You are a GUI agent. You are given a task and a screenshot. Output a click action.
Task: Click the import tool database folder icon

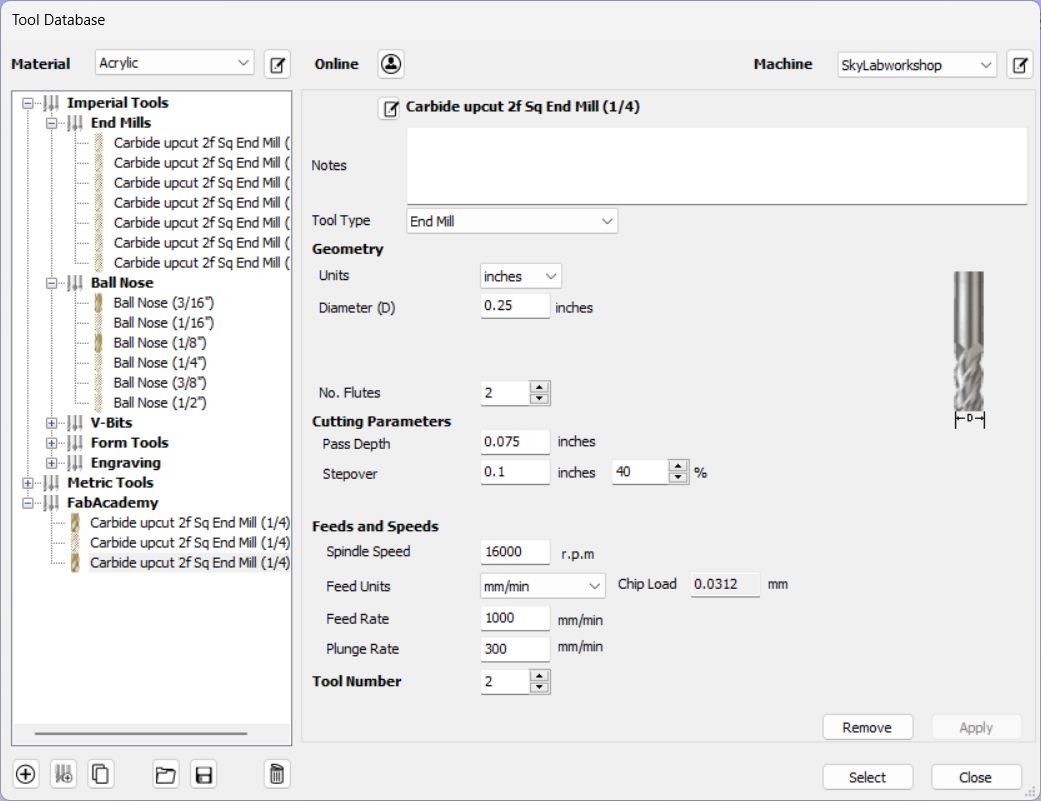pyautogui.click(x=165, y=774)
